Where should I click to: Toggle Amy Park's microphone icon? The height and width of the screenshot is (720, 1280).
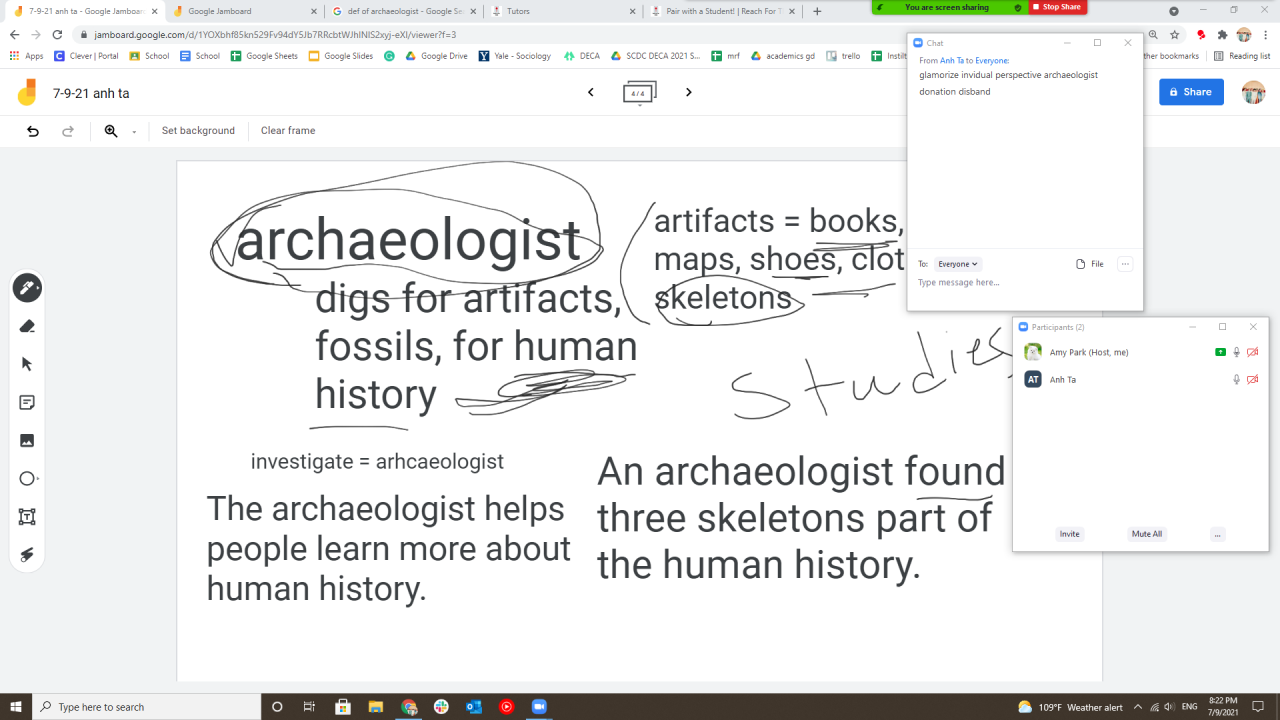coord(1237,352)
